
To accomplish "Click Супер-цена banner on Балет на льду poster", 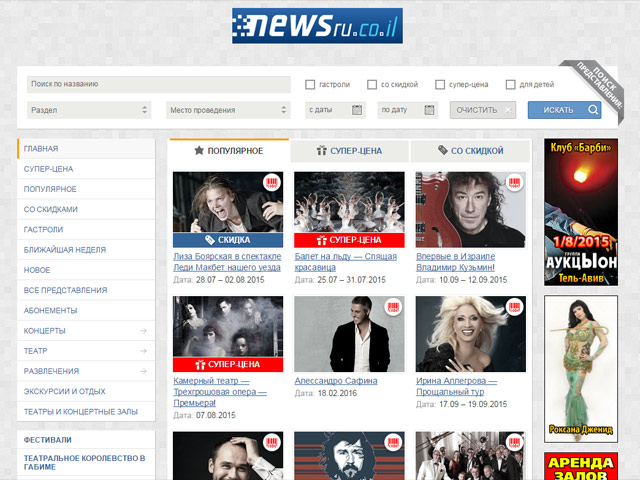I will click(349, 240).
